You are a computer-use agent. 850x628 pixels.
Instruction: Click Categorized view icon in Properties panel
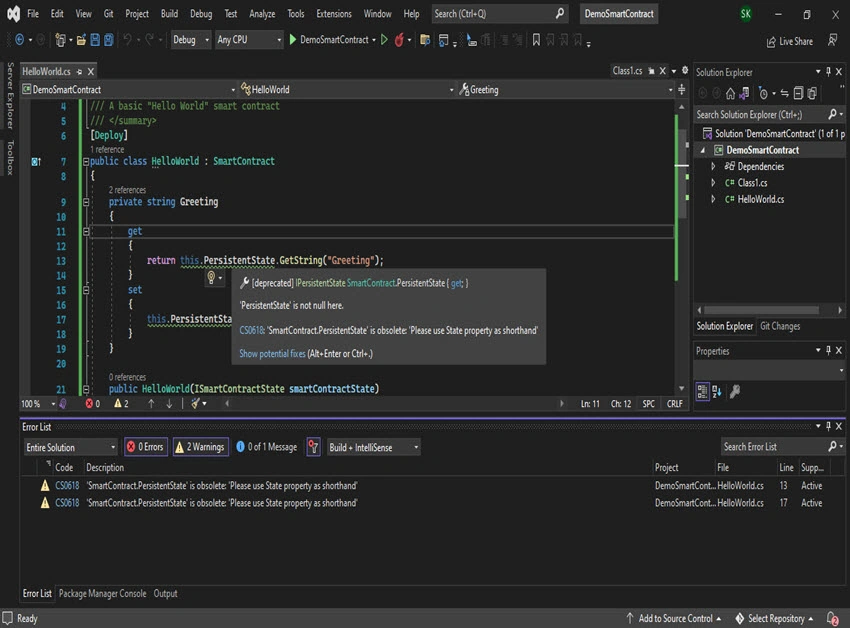(703, 391)
